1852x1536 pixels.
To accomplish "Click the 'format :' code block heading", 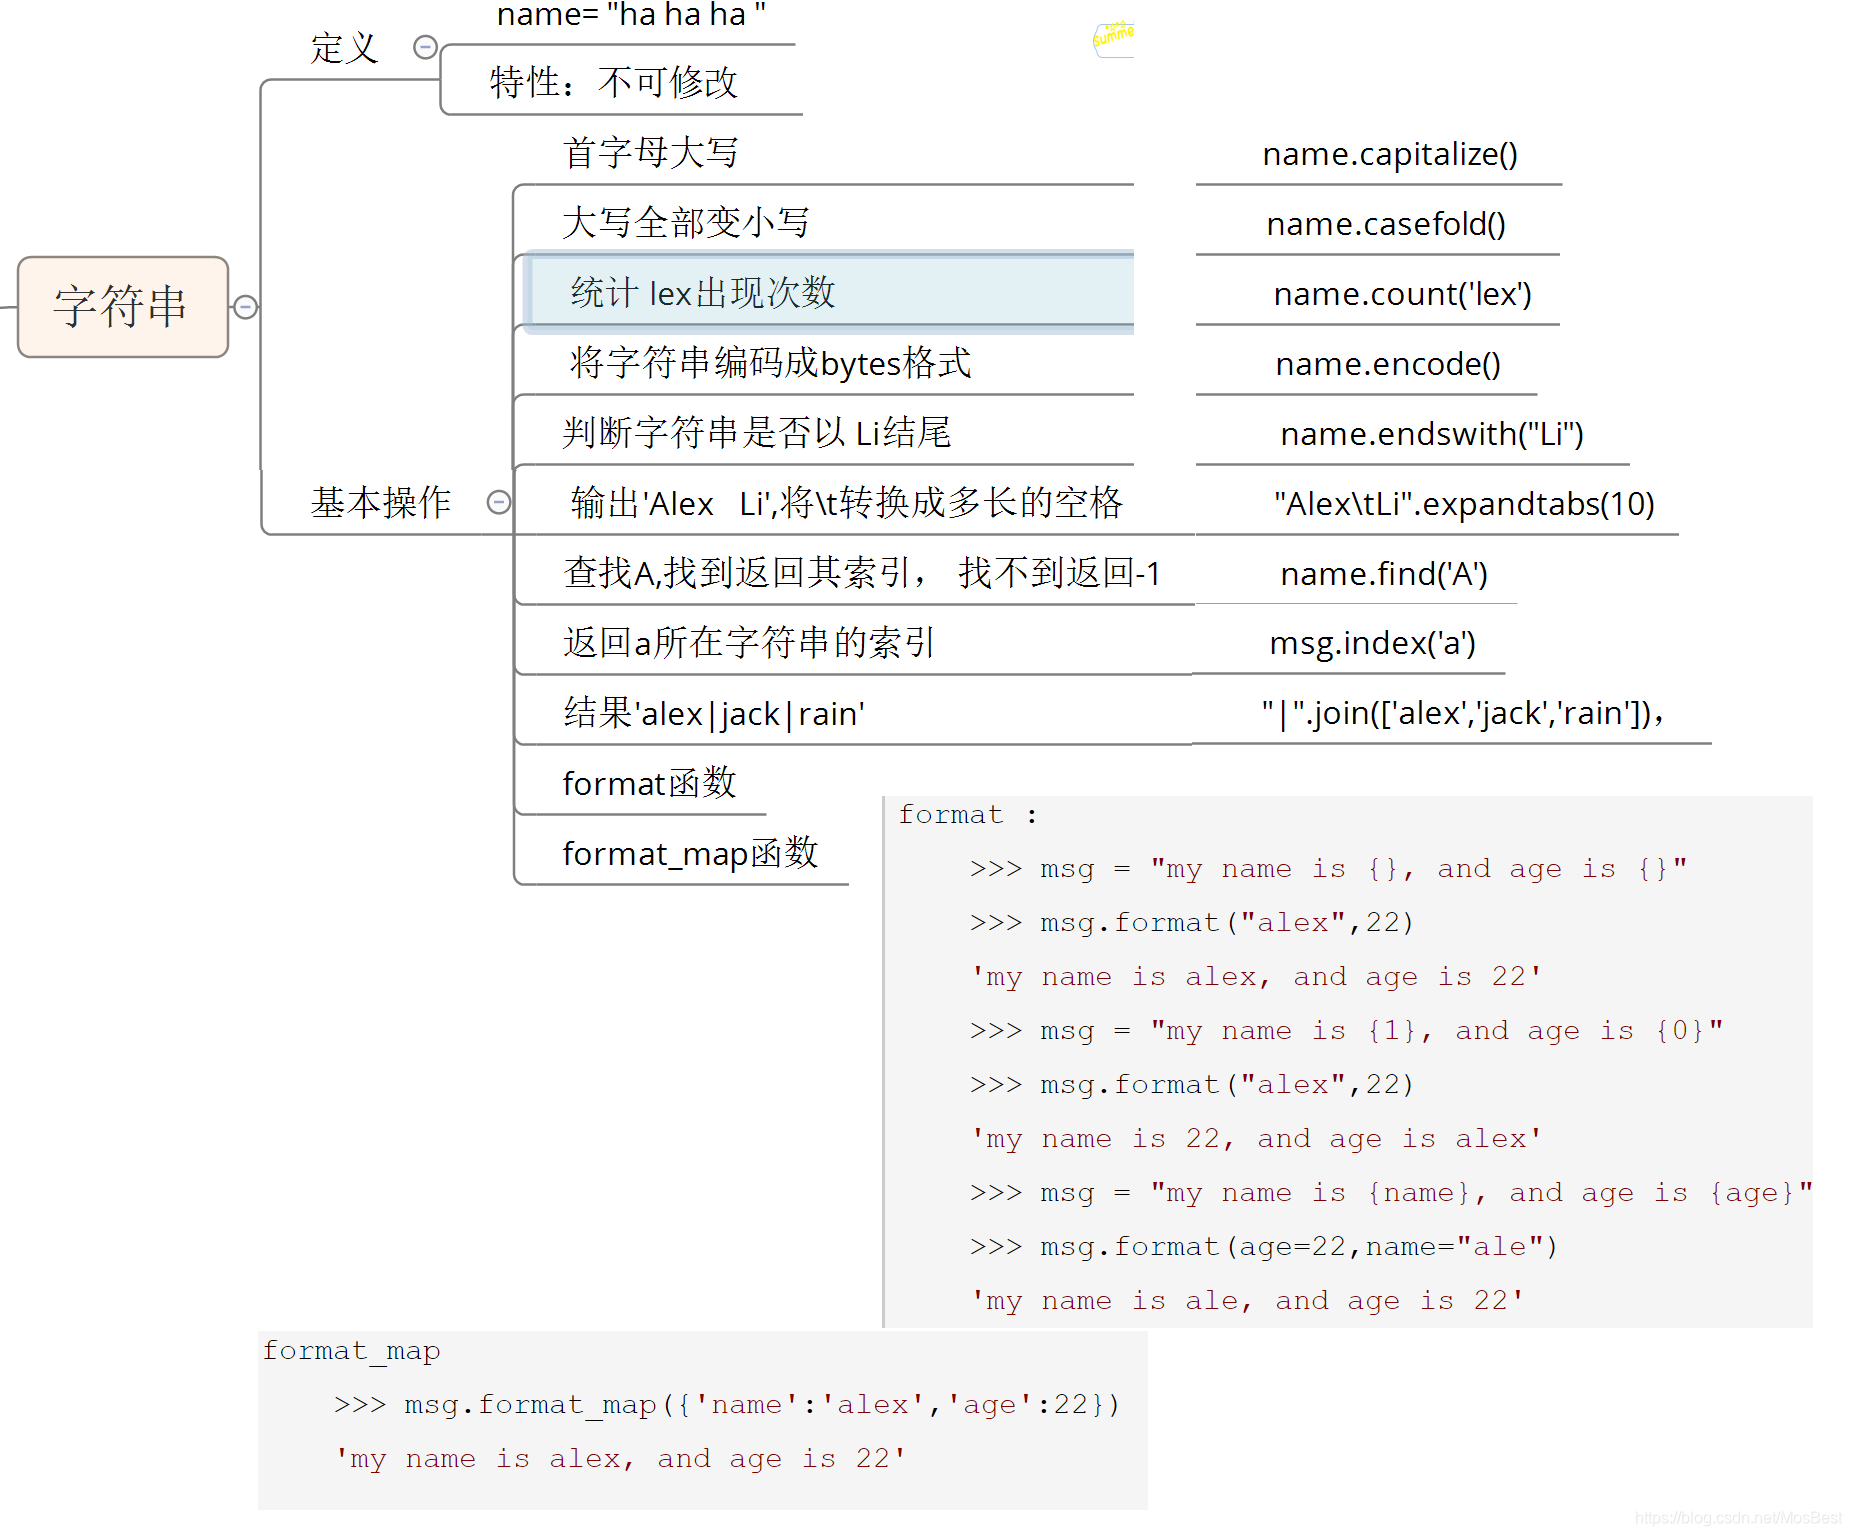I will (x=968, y=814).
